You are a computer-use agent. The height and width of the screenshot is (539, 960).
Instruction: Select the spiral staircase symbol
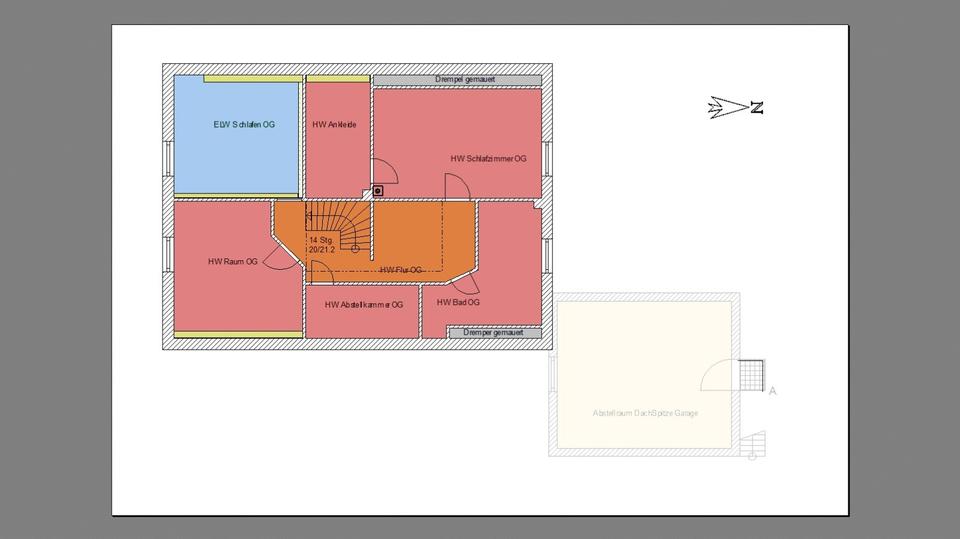tap(345, 228)
